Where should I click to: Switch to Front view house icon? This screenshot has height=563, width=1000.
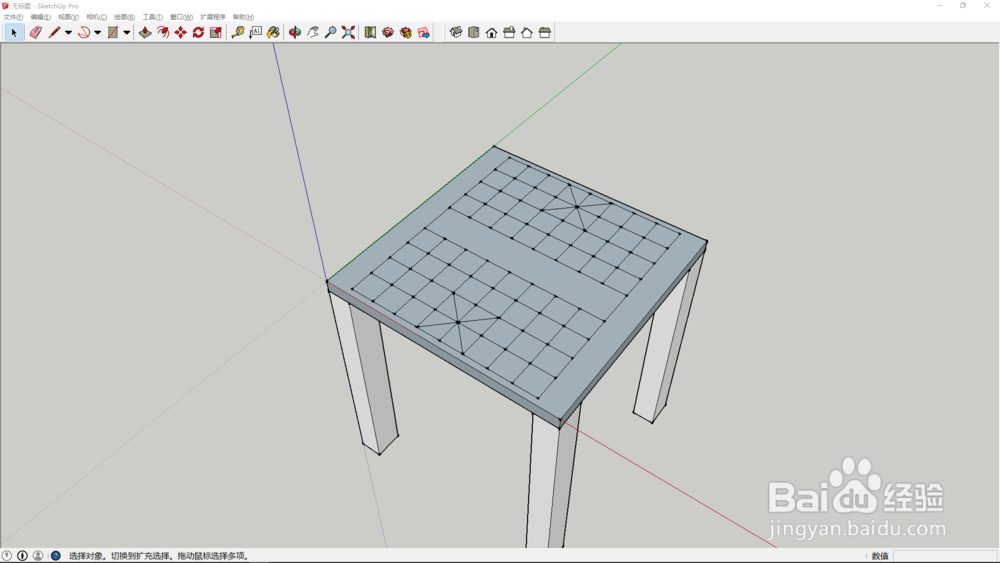pos(491,33)
